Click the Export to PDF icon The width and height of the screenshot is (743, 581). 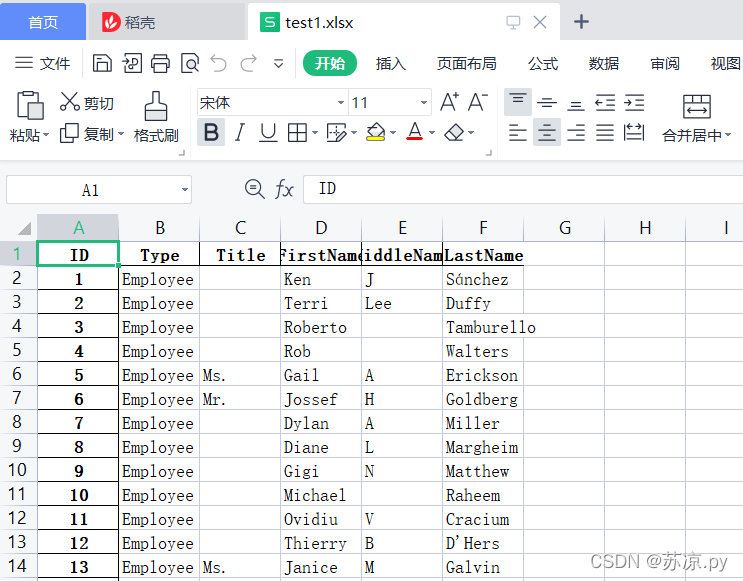(x=132, y=63)
